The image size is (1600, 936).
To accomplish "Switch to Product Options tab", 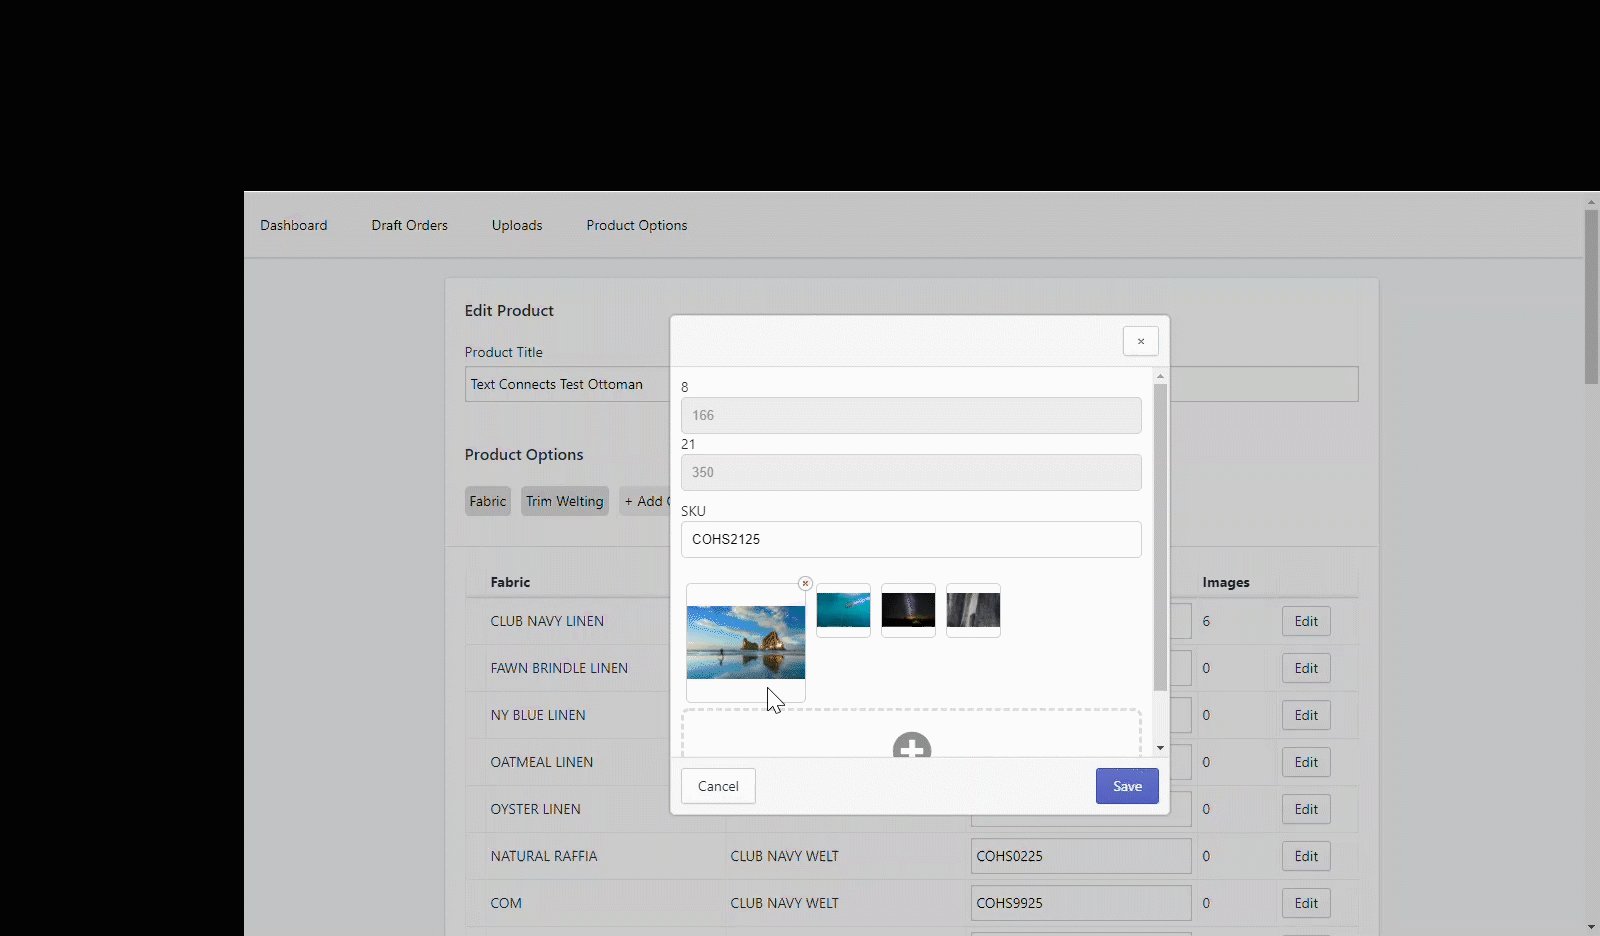I will click(636, 225).
